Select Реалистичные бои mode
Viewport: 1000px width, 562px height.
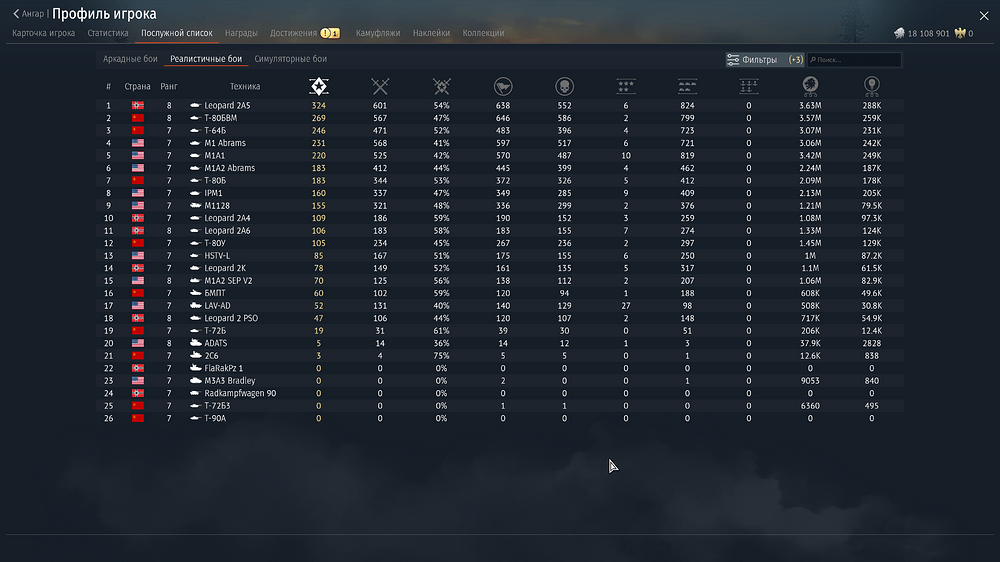(x=206, y=59)
